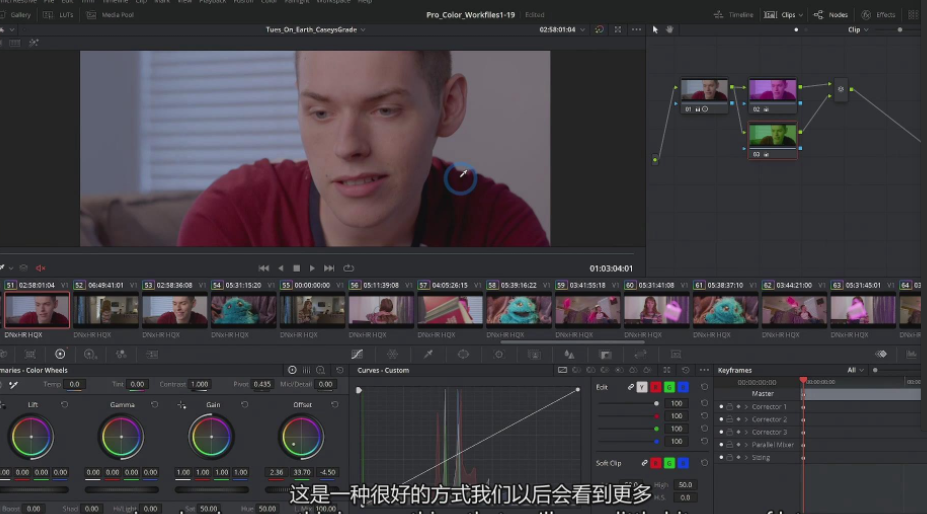Open the node editor Clip mode dropdown
This screenshot has width=927, height=514.
(x=866, y=30)
